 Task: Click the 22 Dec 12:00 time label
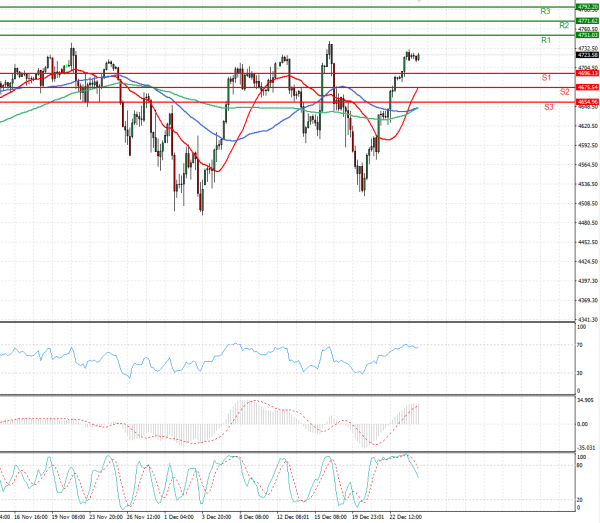[x=405, y=517]
